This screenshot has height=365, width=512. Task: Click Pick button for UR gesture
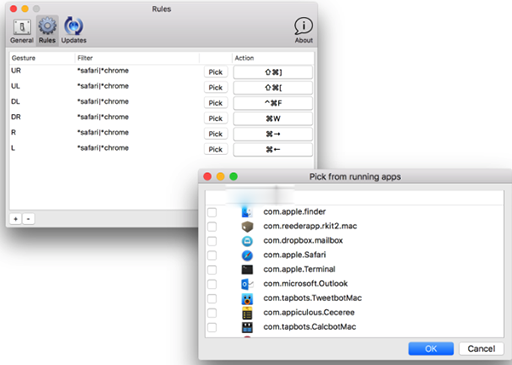216,72
